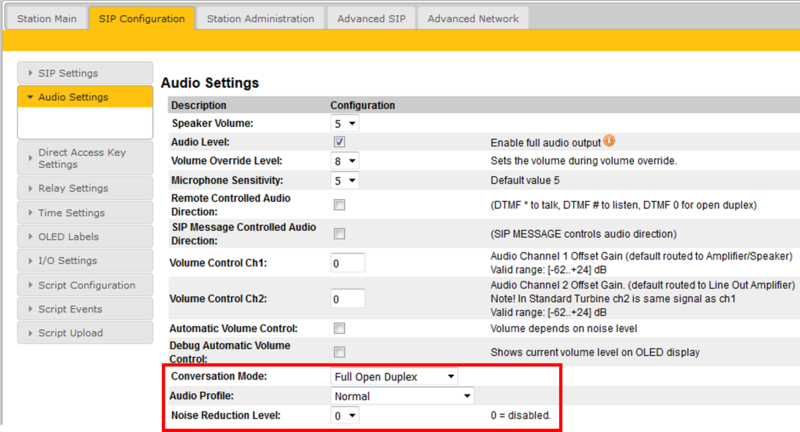This screenshot has width=800, height=432.
Task: Enable Remote Controlled Audio Direction checkbox
Action: tap(340, 205)
